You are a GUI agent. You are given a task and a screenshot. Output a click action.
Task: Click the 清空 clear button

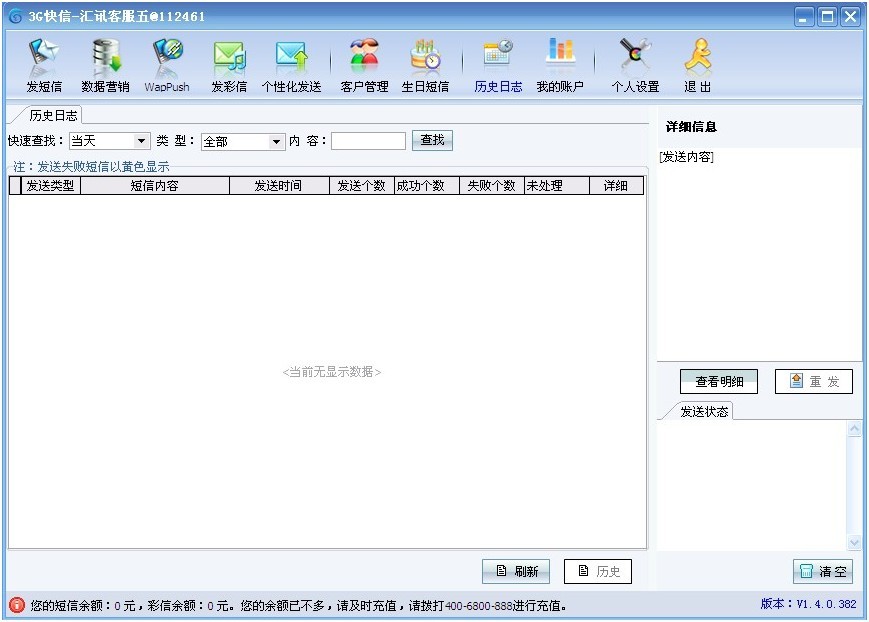point(823,571)
